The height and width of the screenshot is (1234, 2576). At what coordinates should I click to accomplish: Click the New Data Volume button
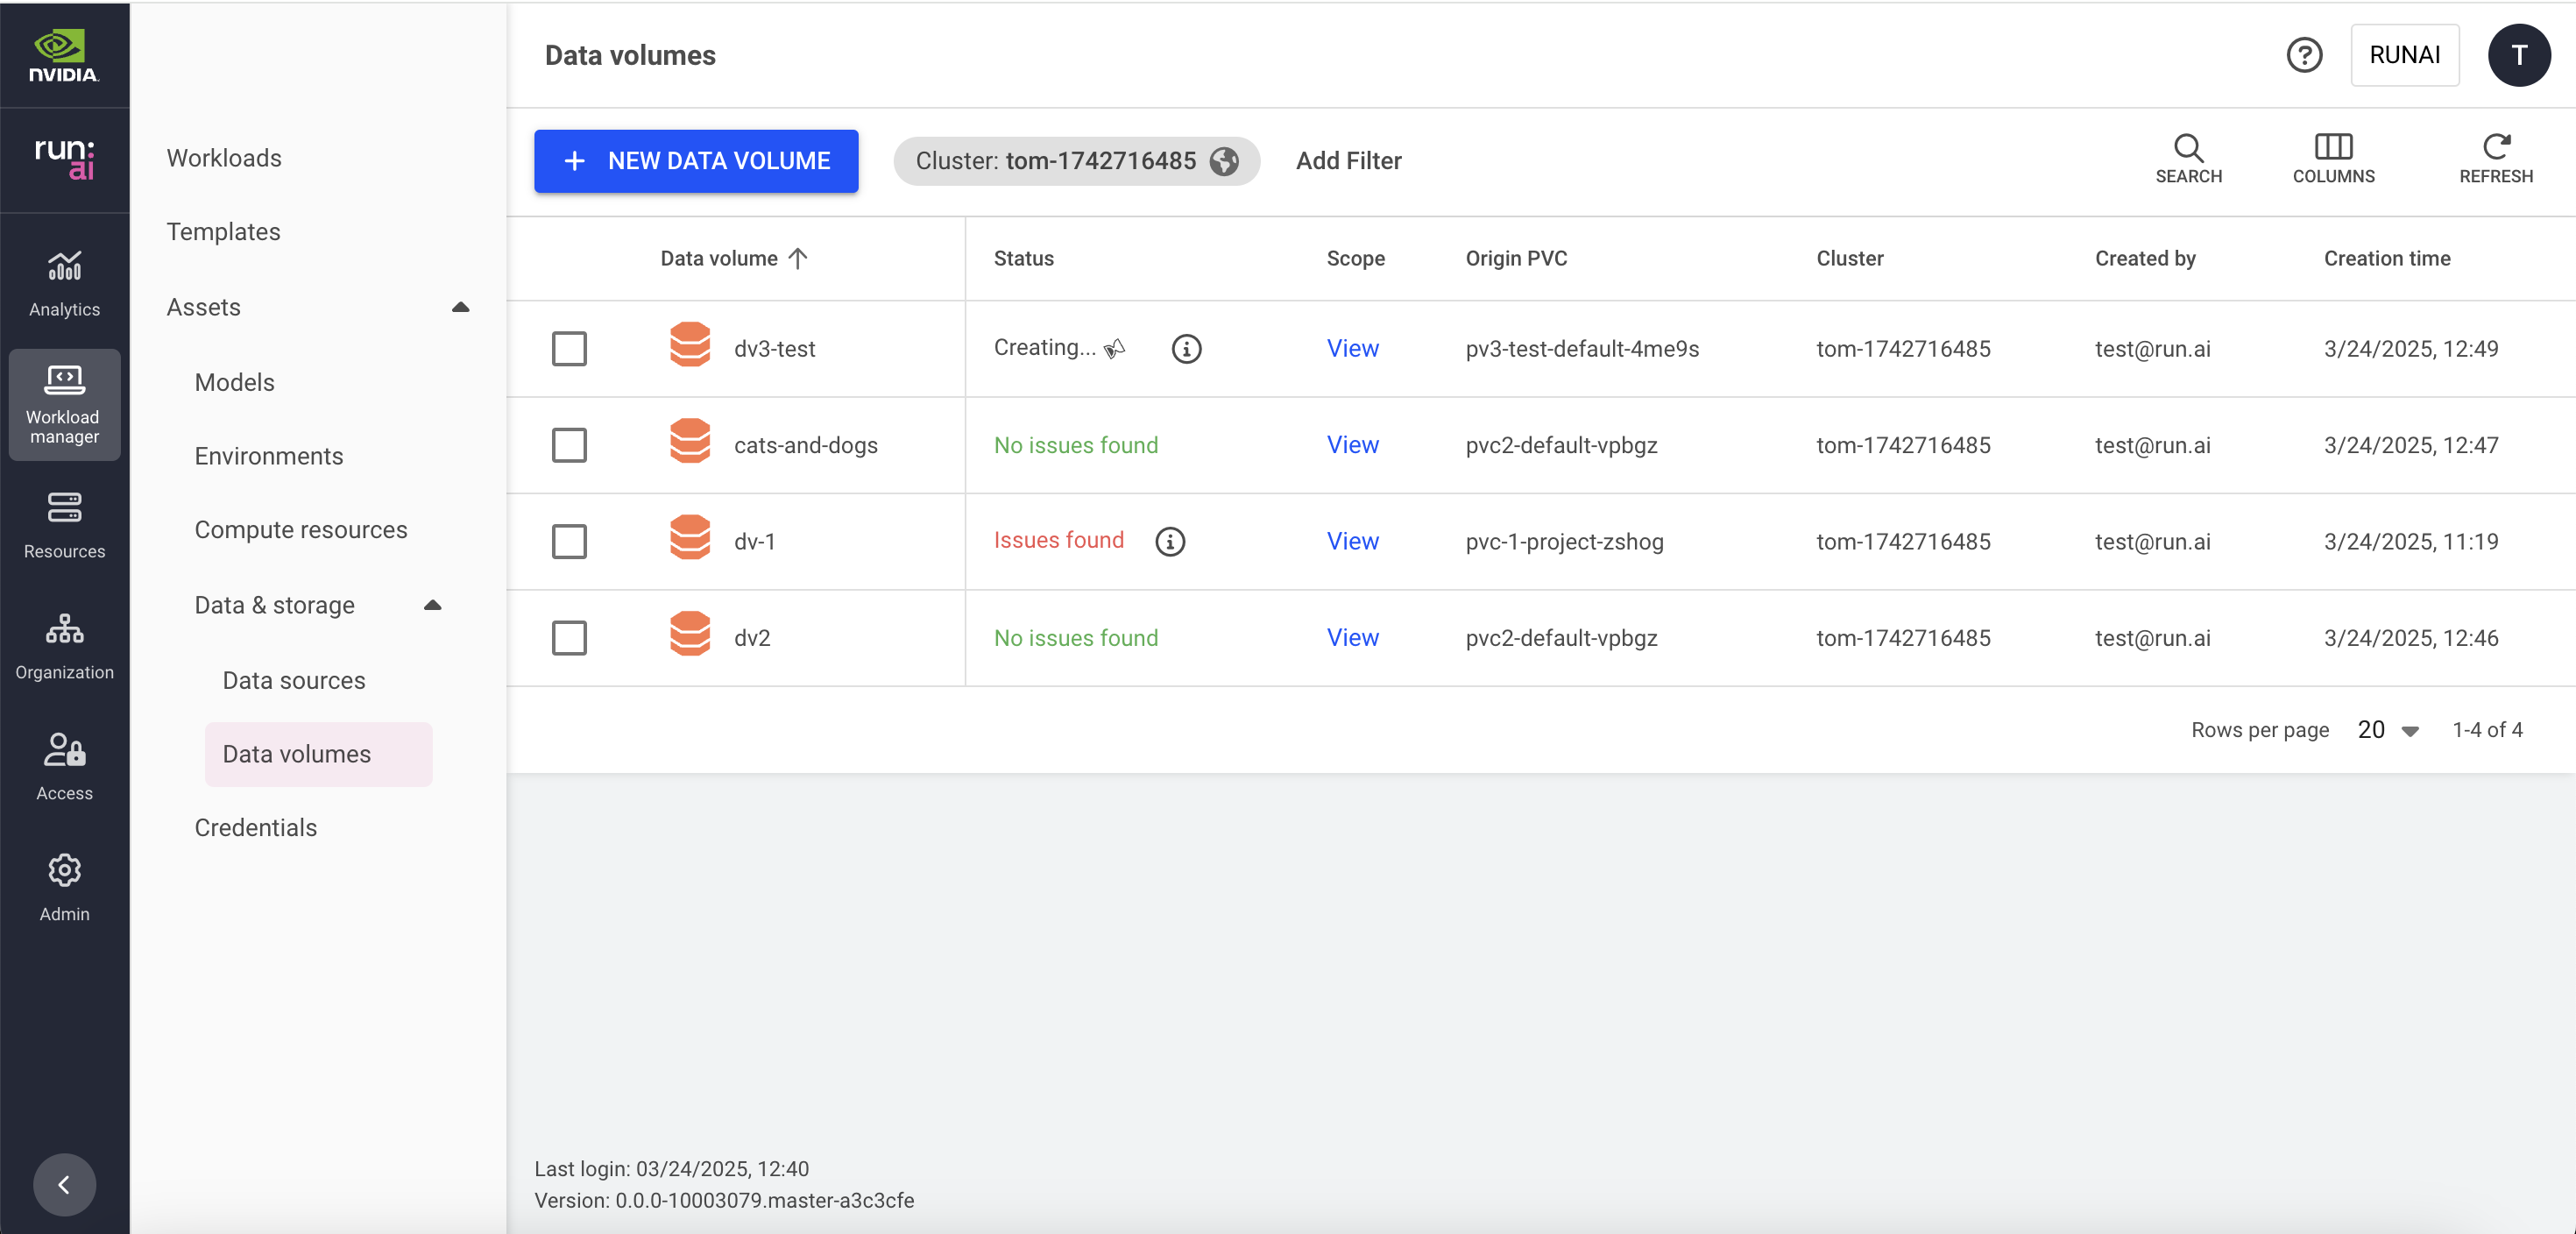(x=696, y=161)
